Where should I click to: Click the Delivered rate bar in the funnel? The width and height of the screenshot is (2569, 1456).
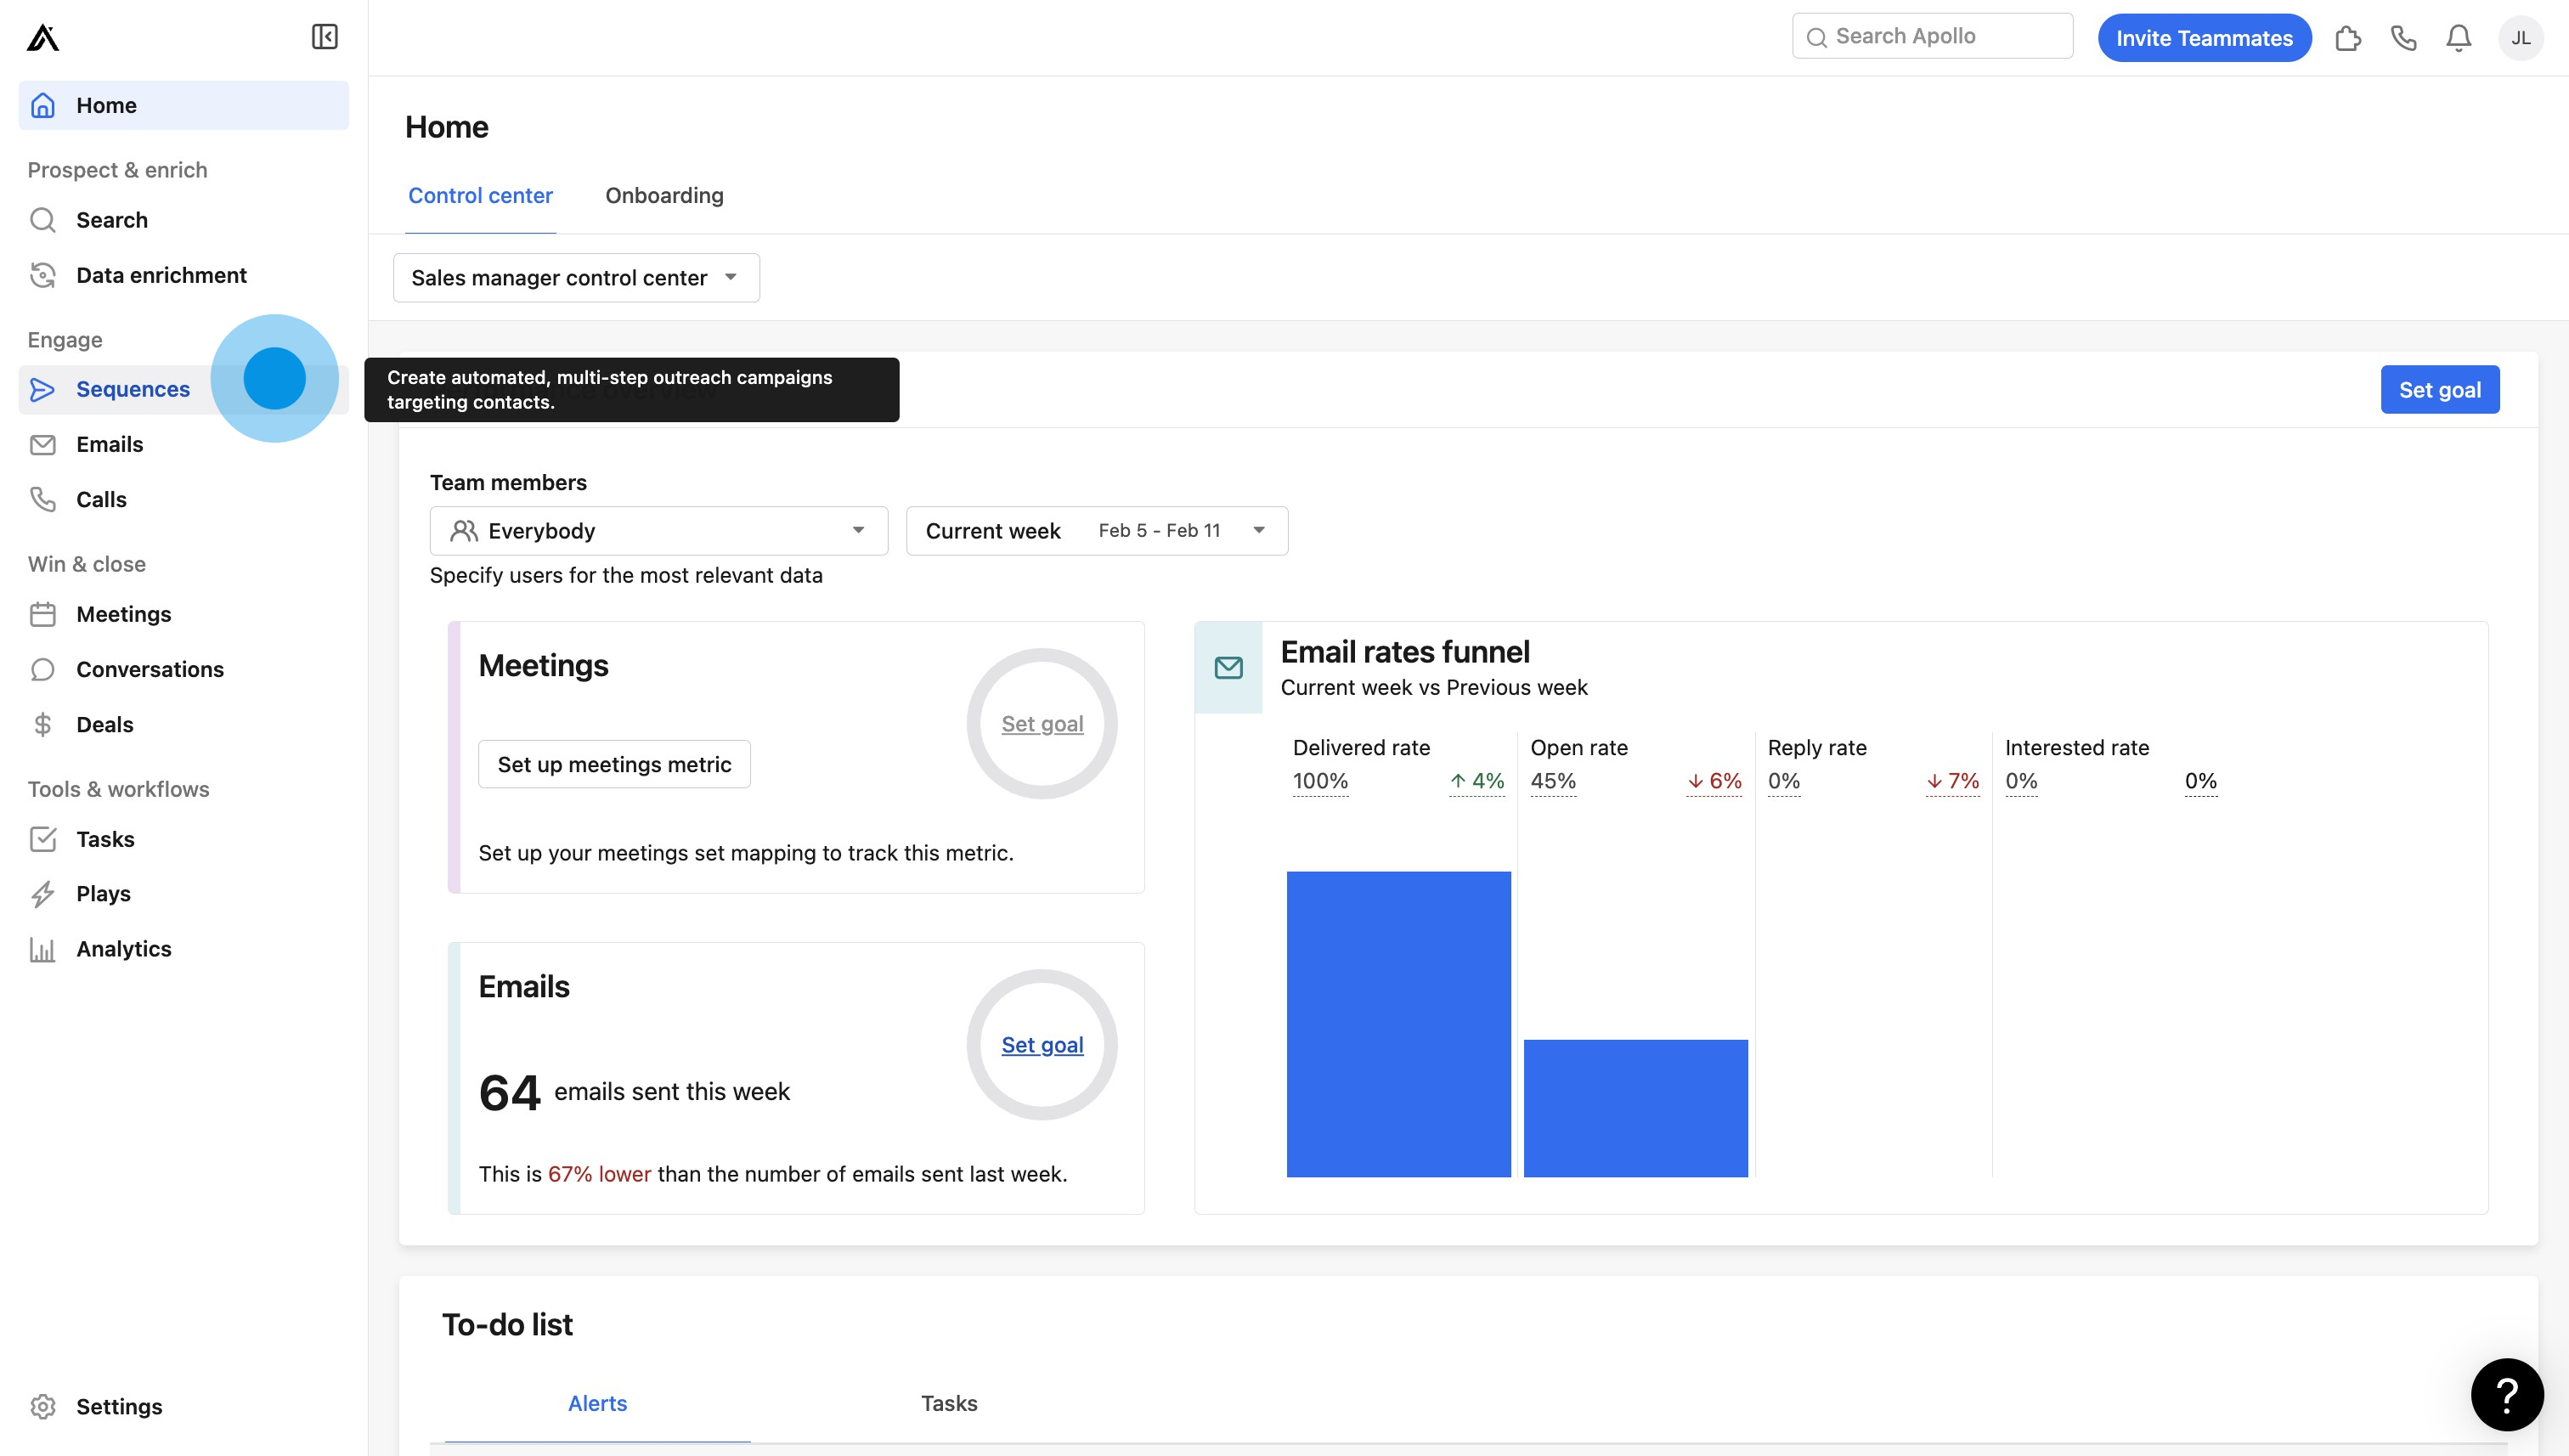(x=1397, y=1024)
